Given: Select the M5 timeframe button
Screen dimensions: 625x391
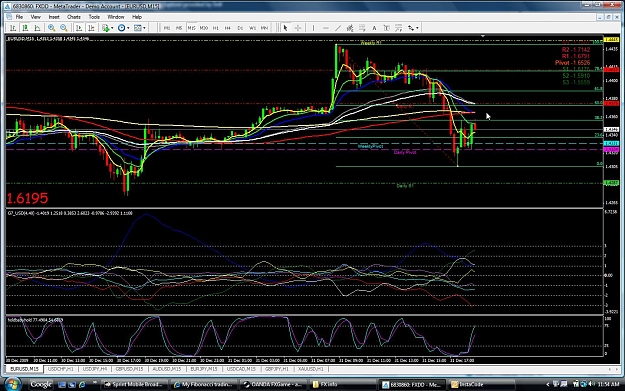Looking at the screenshot, I should 179,28.
